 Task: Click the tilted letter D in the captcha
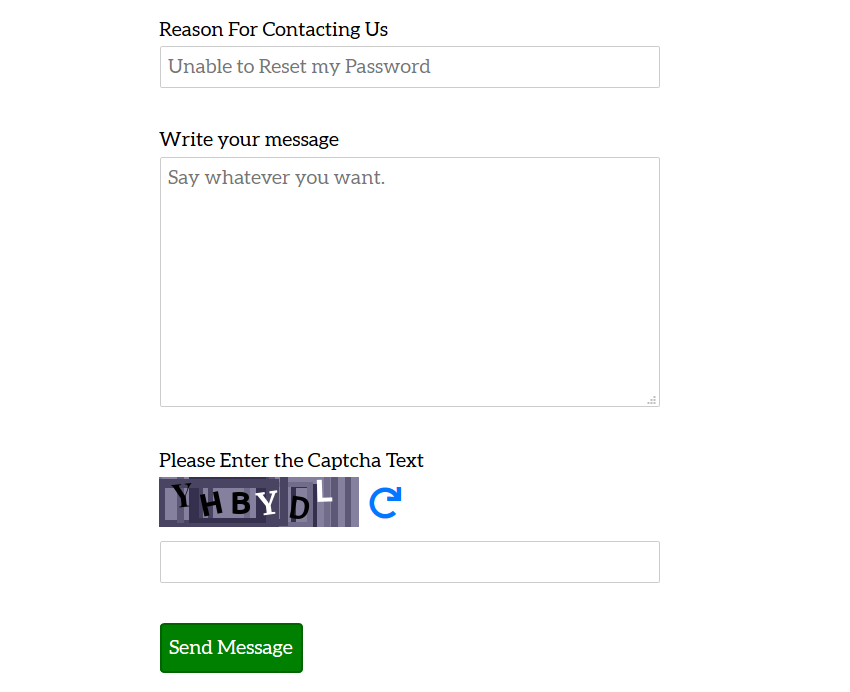click(299, 509)
